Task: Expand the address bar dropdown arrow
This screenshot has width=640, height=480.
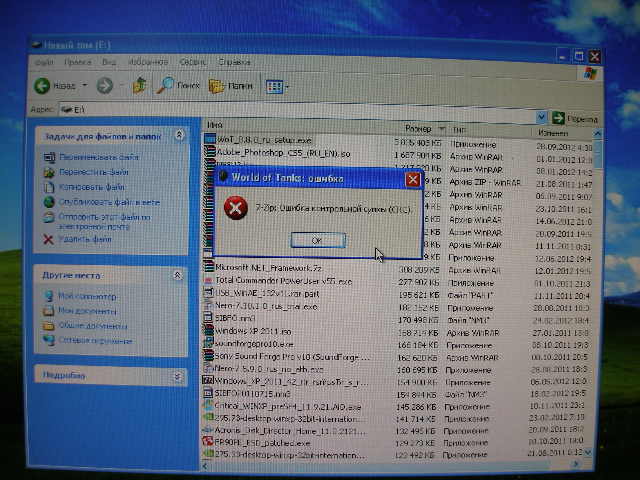Action: tap(541, 118)
